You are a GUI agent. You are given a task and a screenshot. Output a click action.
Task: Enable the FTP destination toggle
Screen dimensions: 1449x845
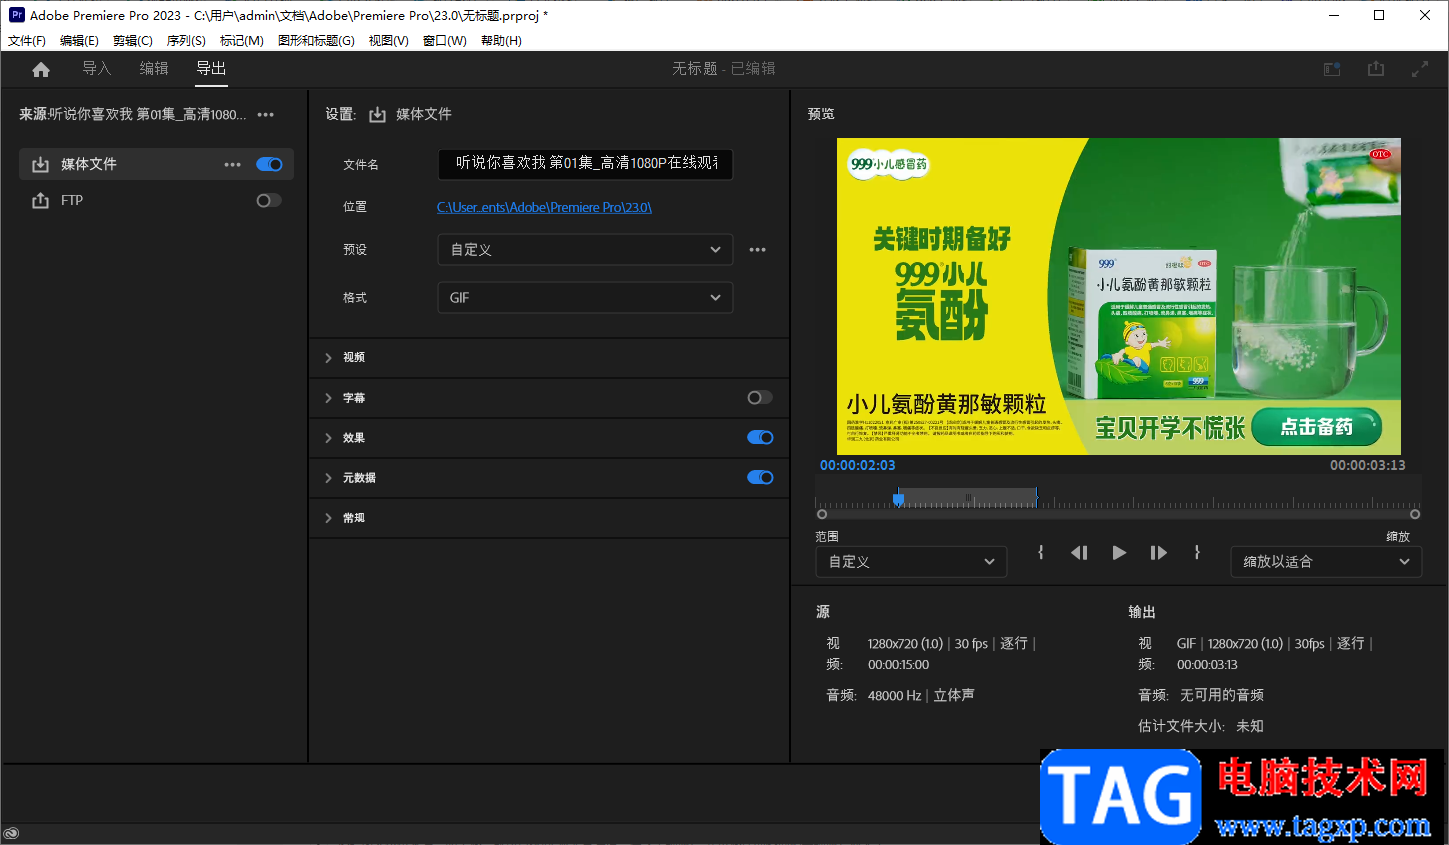pos(269,200)
